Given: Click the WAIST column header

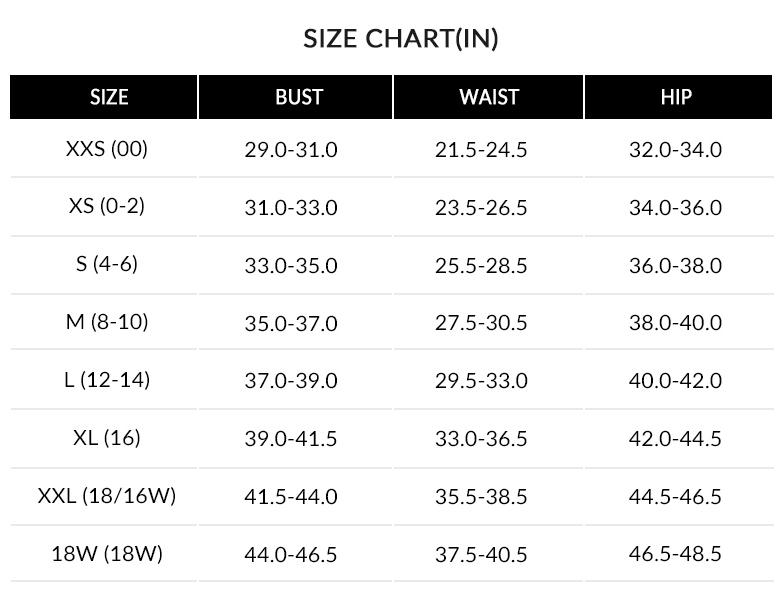Looking at the screenshot, I should point(489,97).
